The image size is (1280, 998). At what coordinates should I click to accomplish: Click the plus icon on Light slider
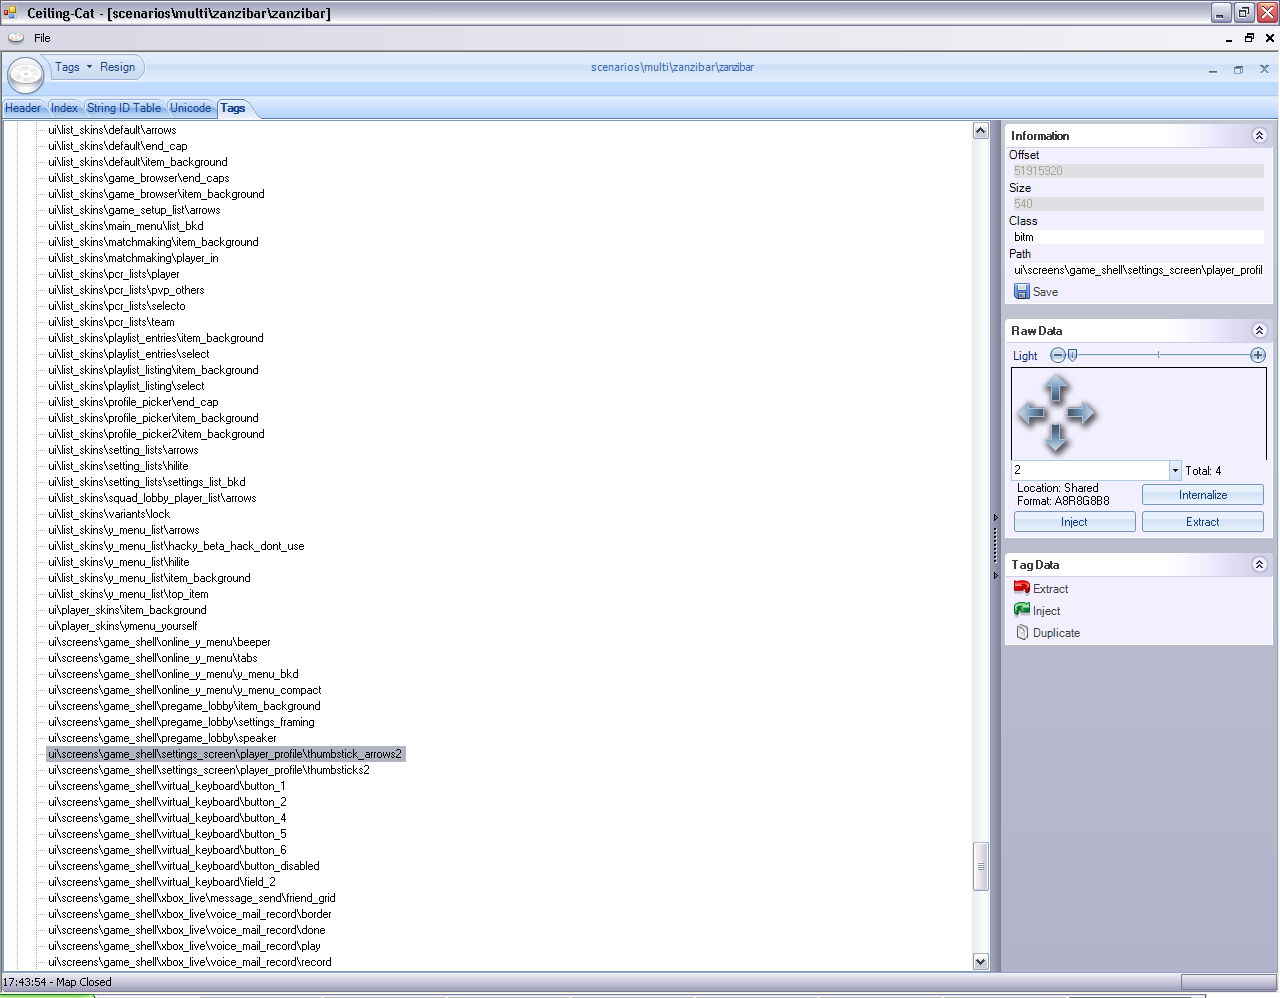[x=1258, y=355]
